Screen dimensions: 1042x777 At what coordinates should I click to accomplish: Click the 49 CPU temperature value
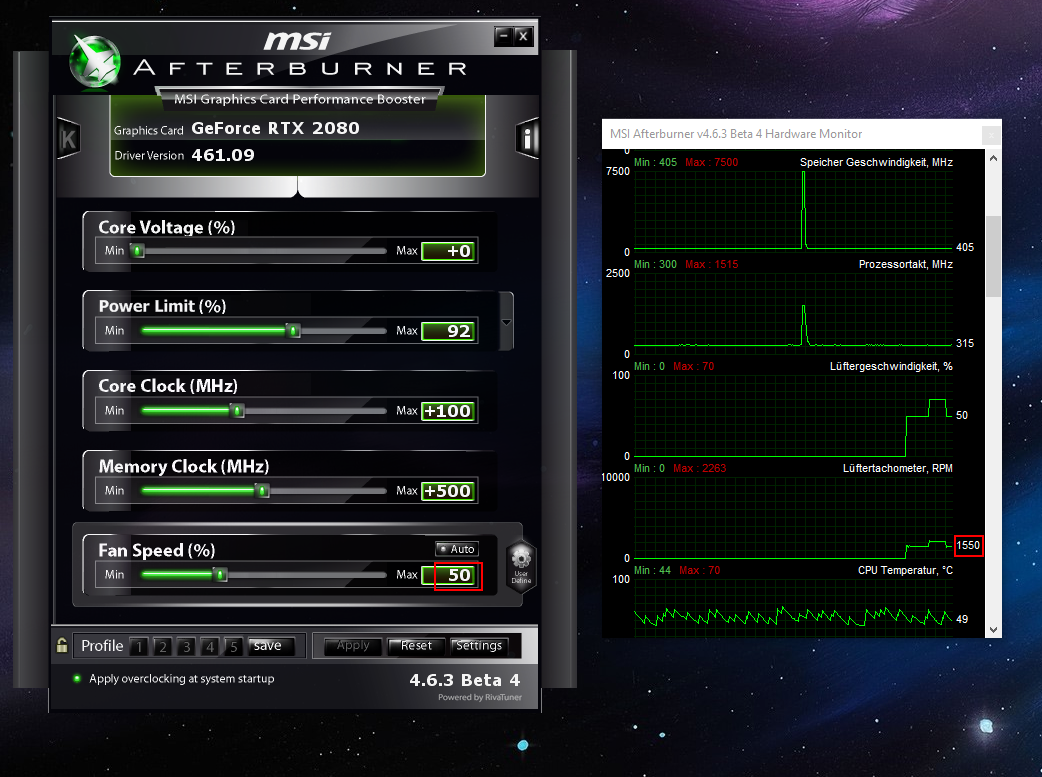click(x=962, y=619)
